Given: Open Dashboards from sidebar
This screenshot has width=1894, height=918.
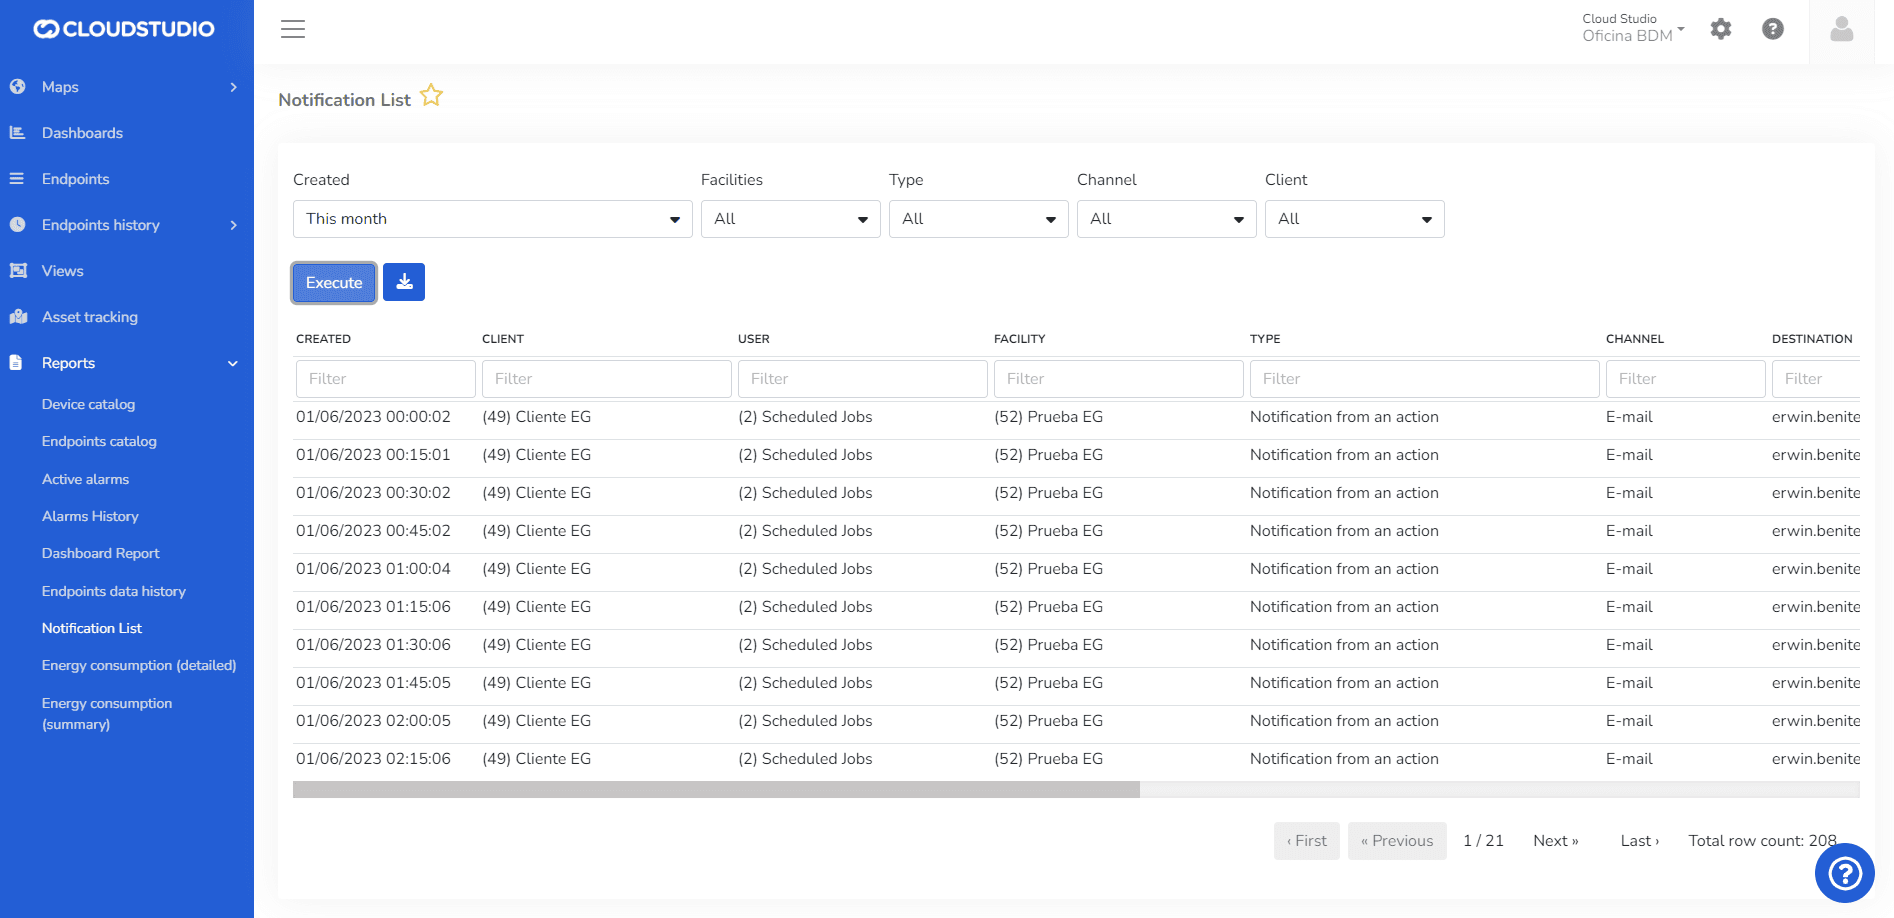Looking at the screenshot, I should coord(82,133).
